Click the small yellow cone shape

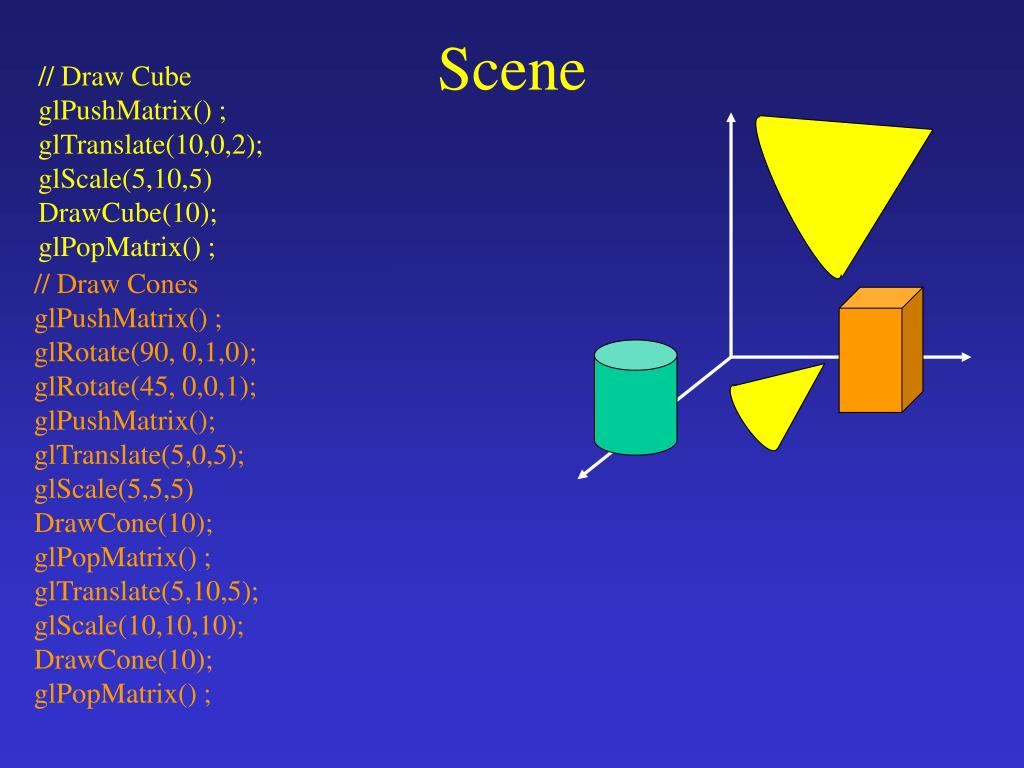tap(774, 408)
